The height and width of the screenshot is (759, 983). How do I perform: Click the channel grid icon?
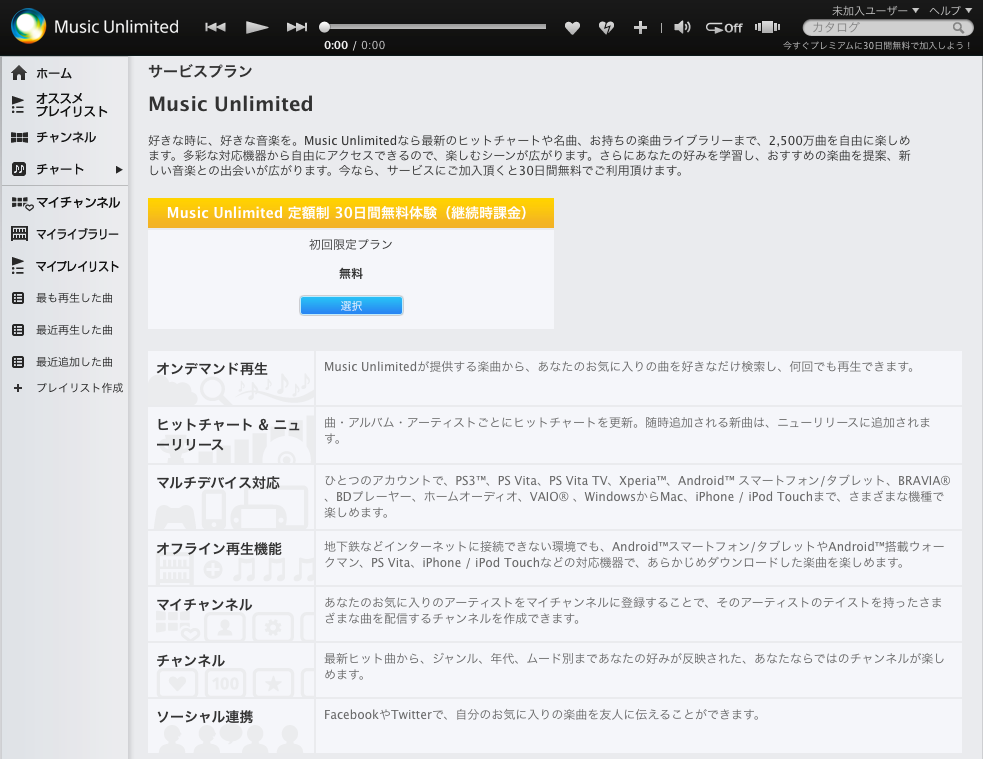tap(19, 137)
